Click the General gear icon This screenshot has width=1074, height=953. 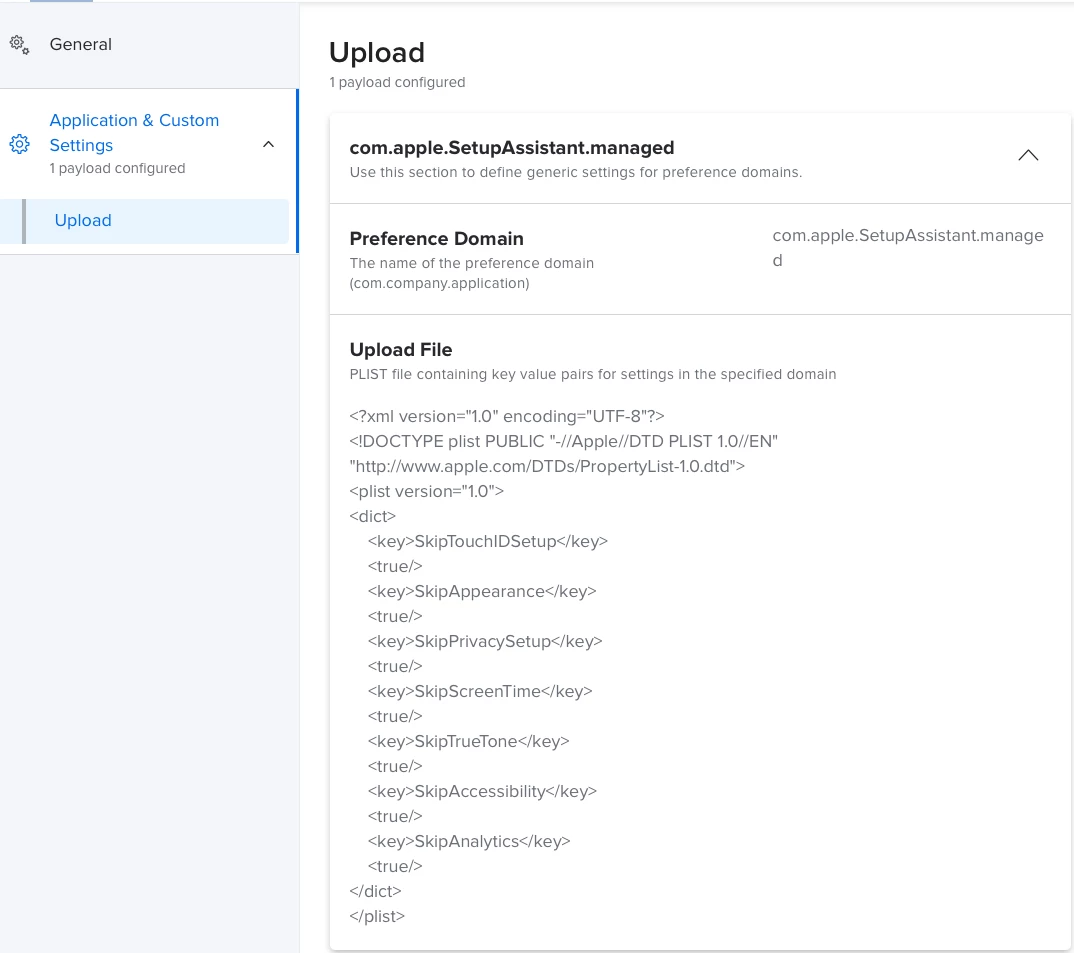point(19,45)
